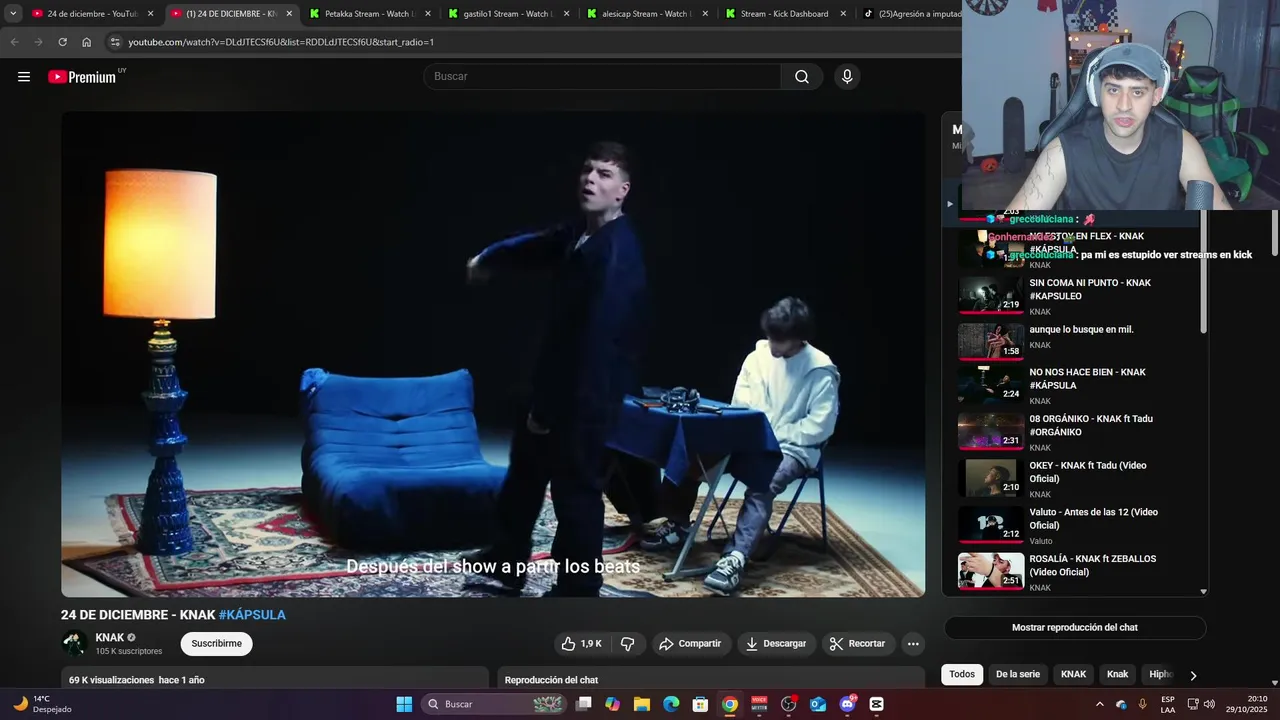Expand the Chrome tab search dropdown
The height and width of the screenshot is (720, 1280).
[13, 14]
